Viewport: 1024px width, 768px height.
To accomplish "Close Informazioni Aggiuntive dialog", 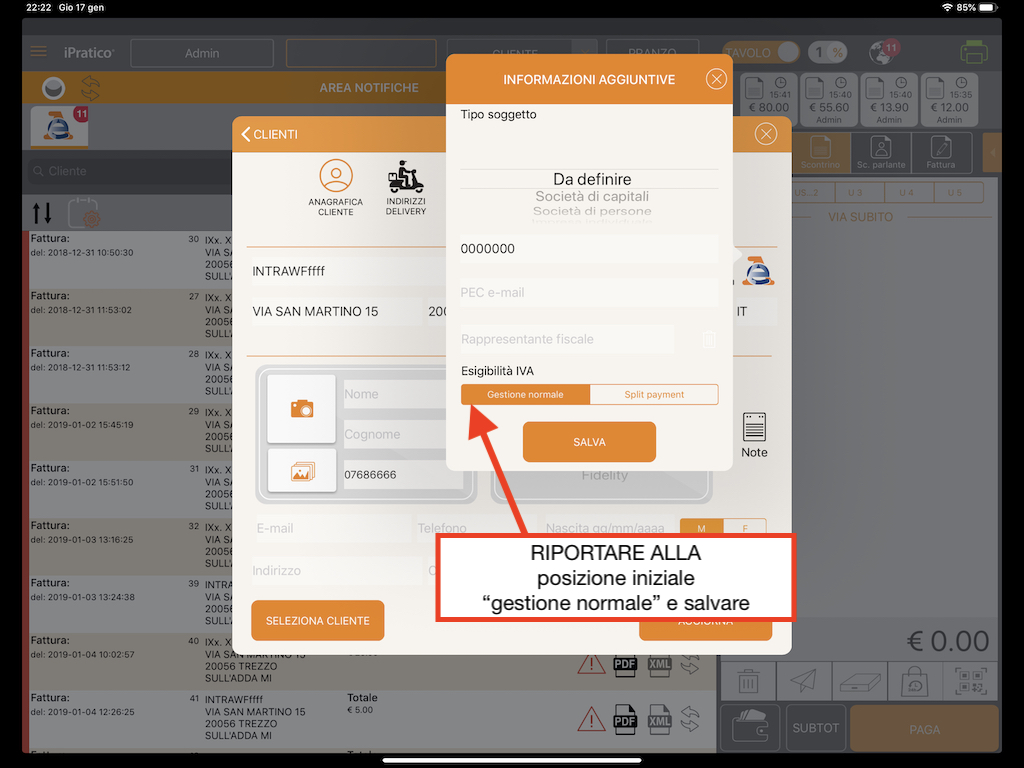I will coord(716,79).
